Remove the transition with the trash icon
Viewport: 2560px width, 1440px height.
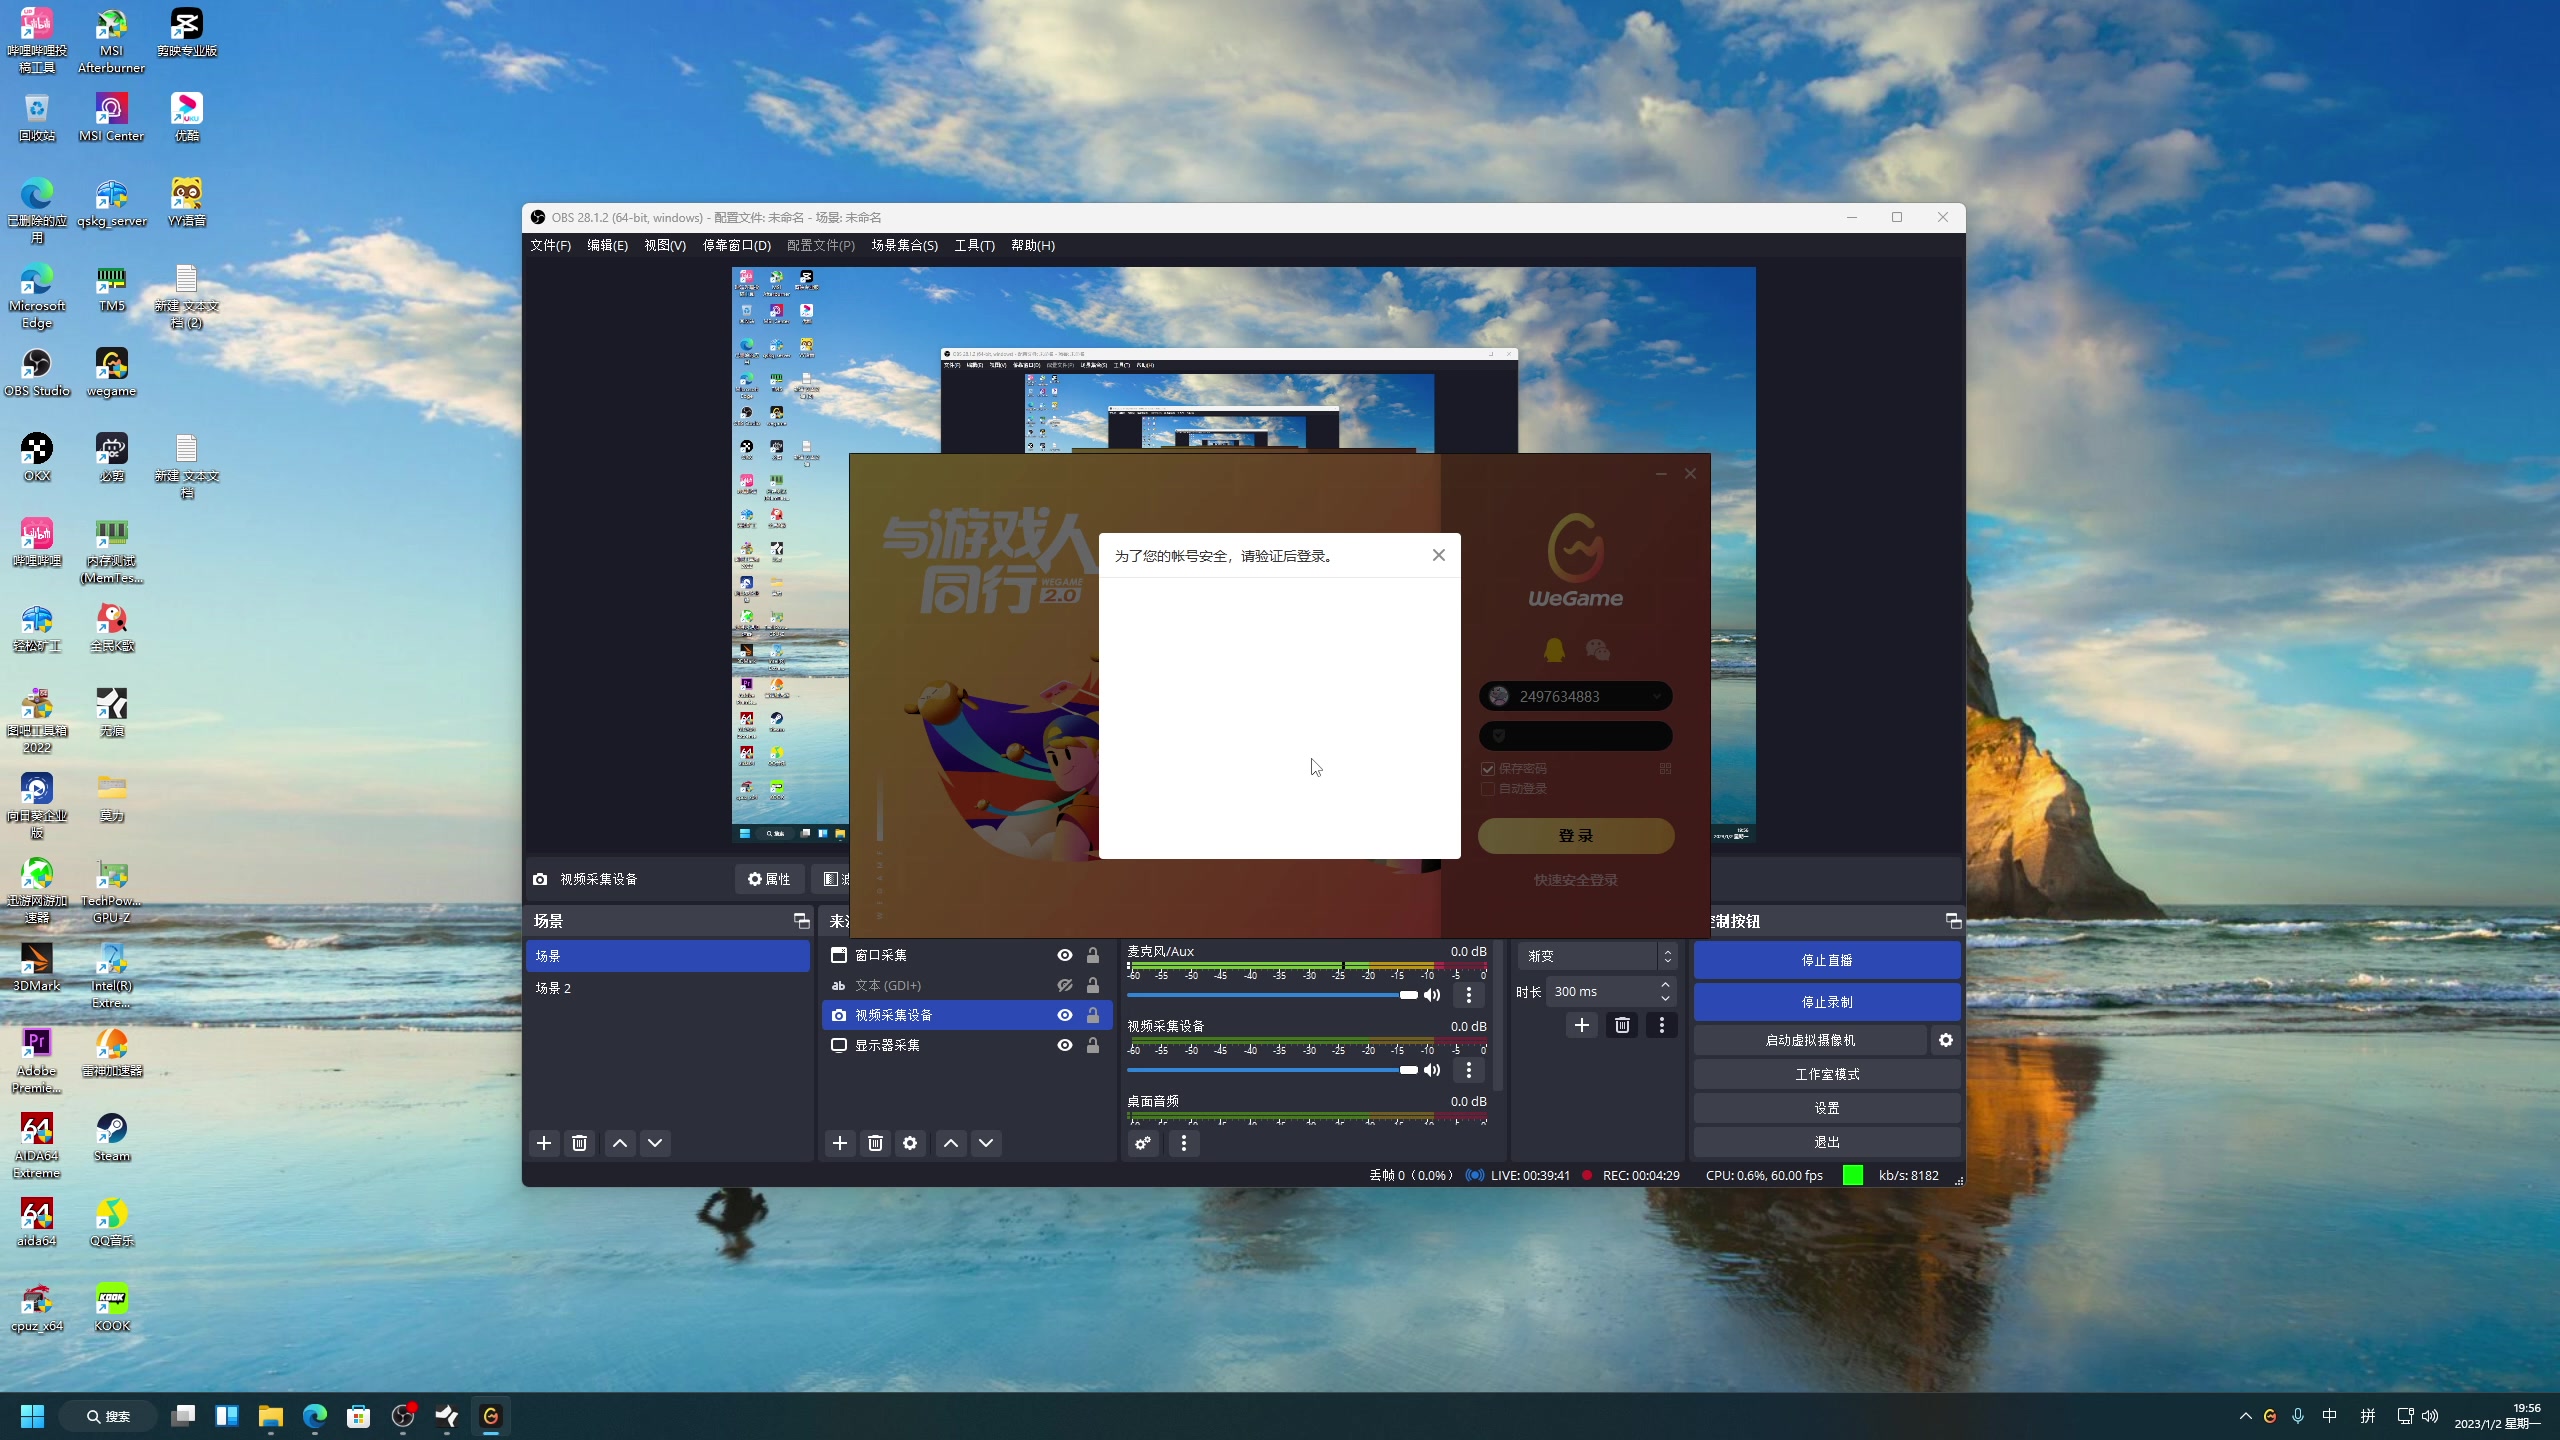tap(1622, 1025)
